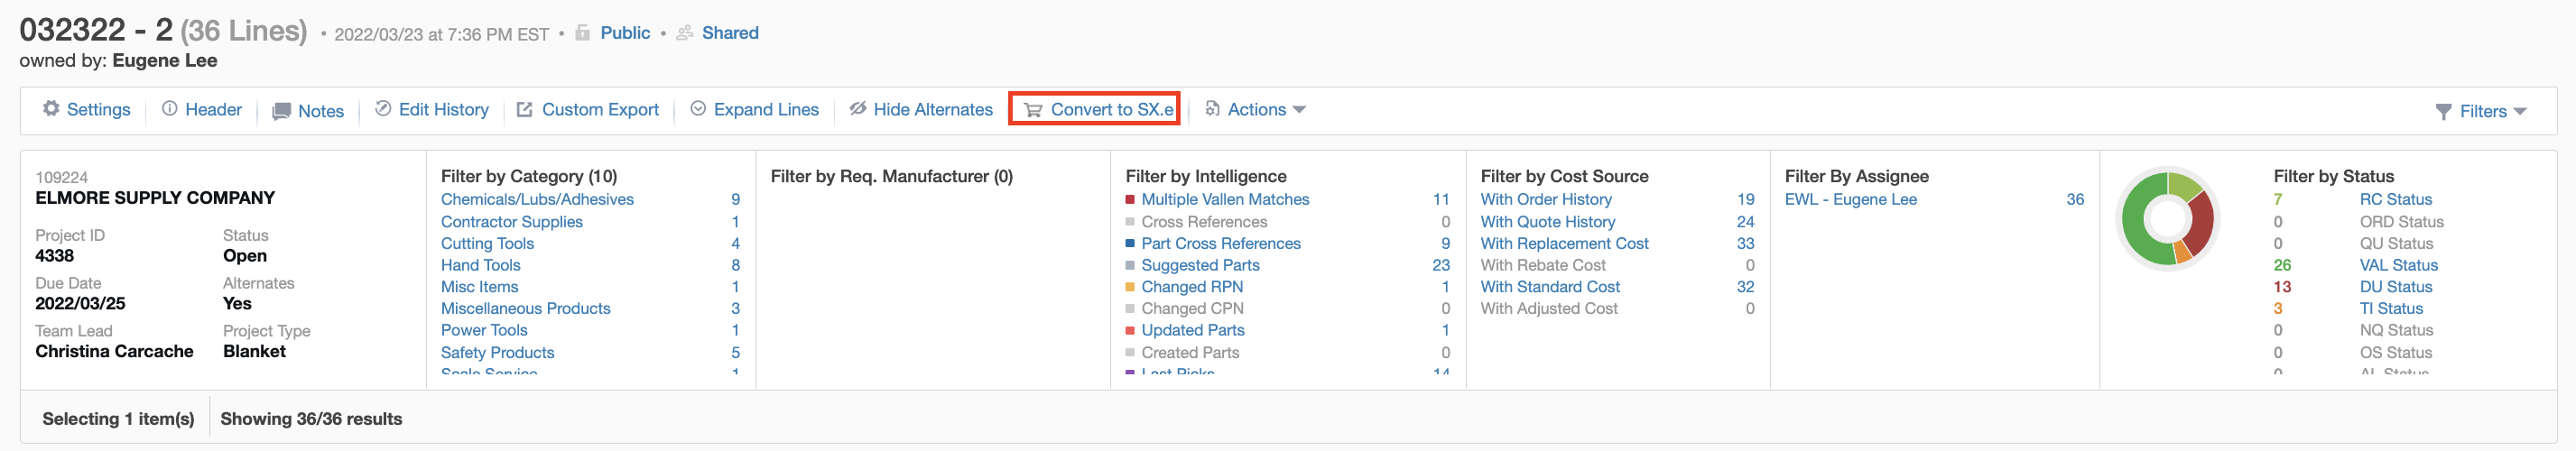2576x451 pixels.
Task: Filter by assignee EWL - Eugene Lee
Action: (x=1850, y=200)
